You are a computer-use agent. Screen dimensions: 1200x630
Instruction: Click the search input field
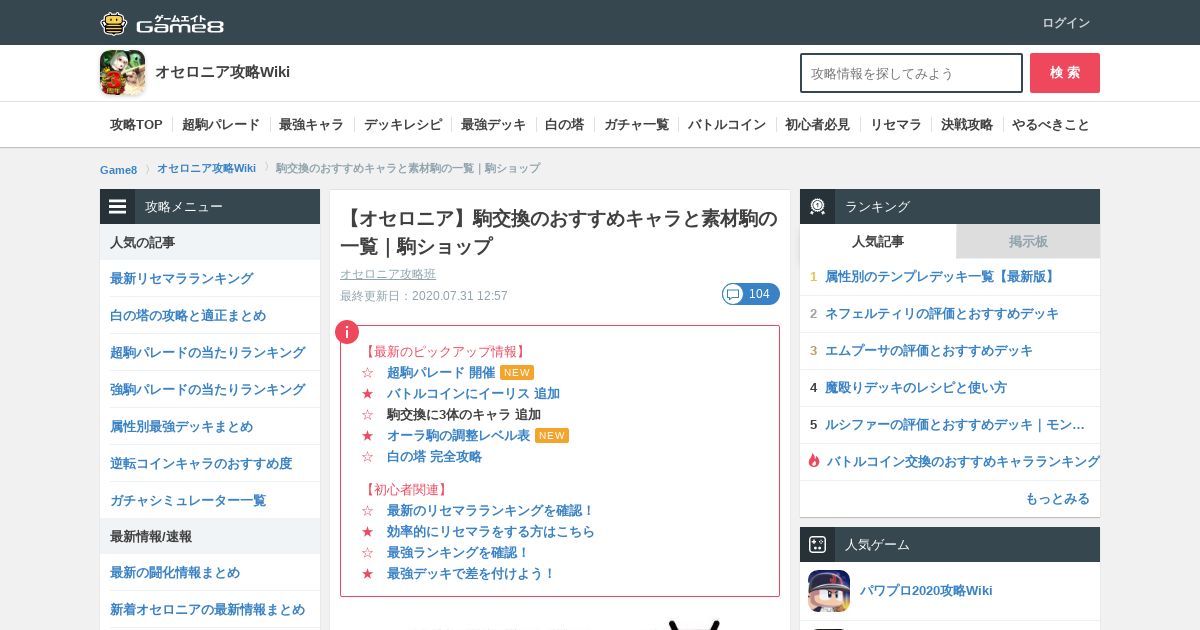[x=911, y=73]
